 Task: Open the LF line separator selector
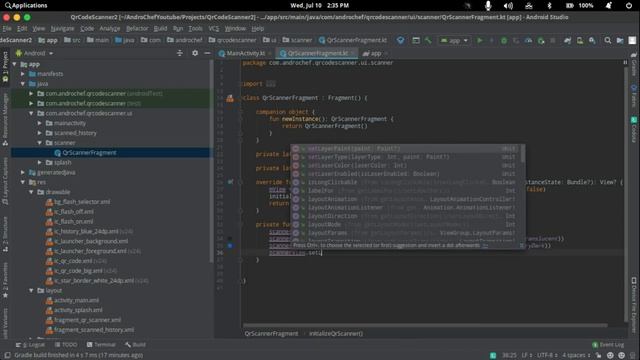(527, 355)
